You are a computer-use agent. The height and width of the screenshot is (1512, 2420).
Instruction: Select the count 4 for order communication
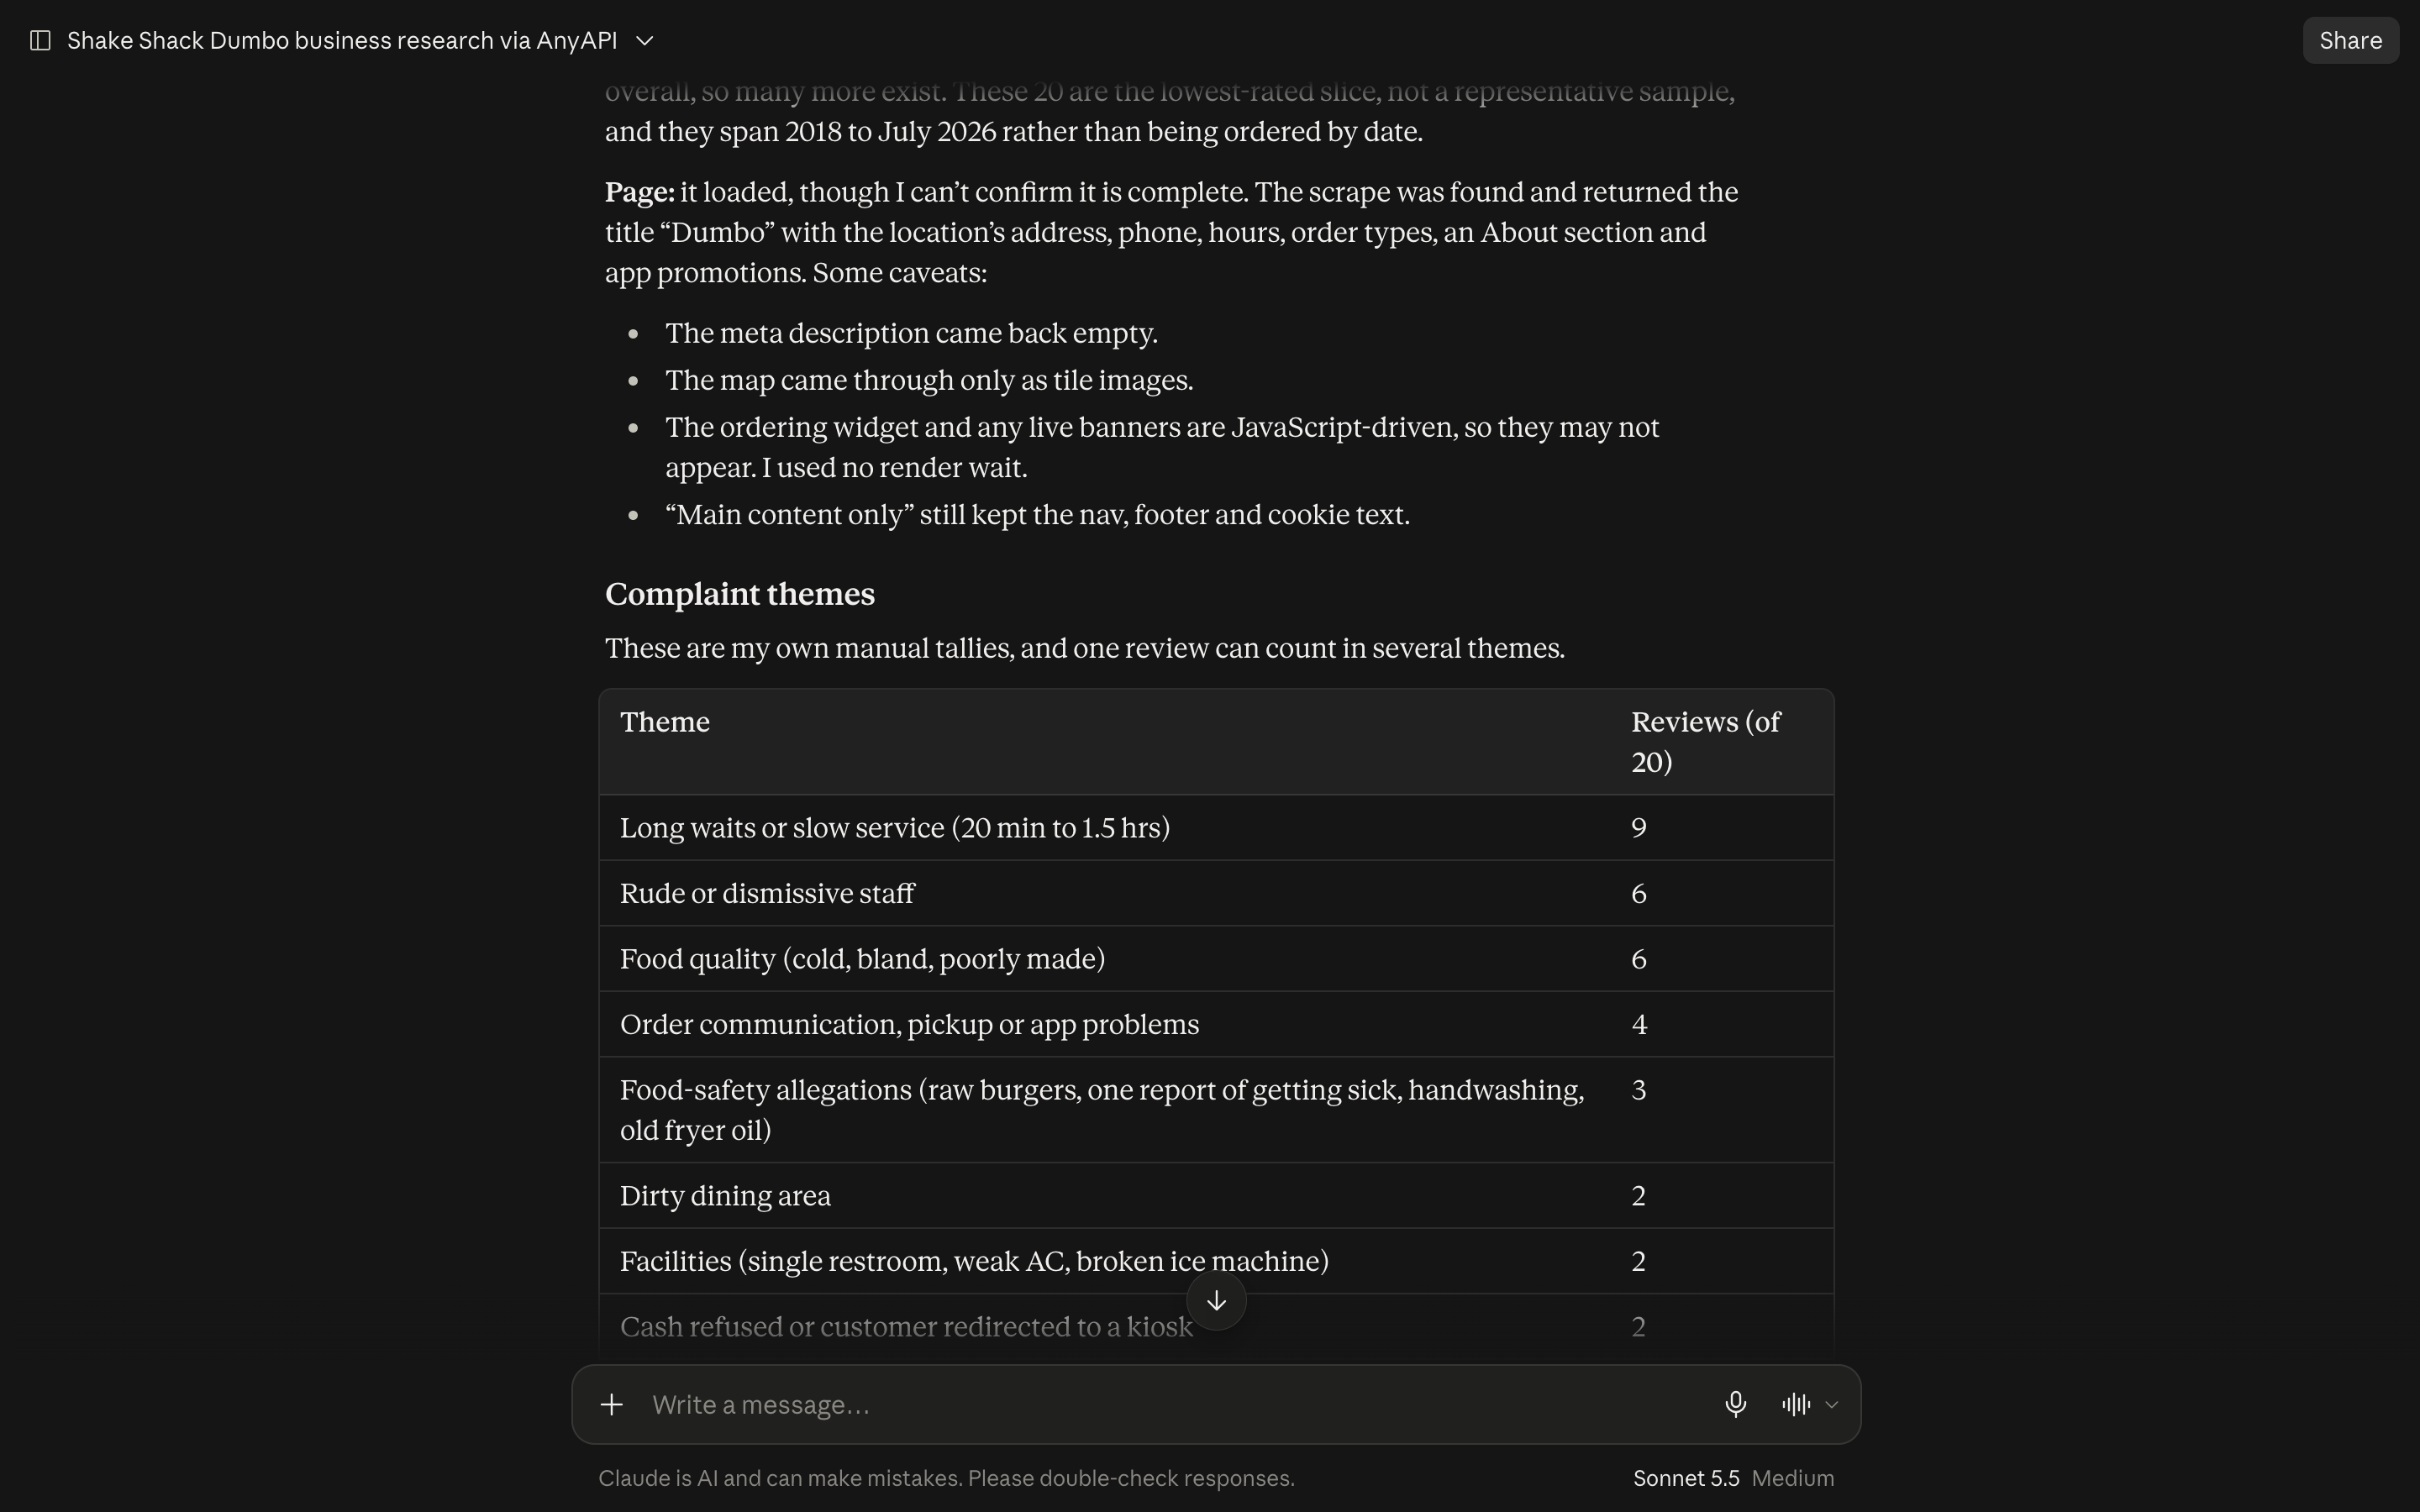(1638, 1025)
